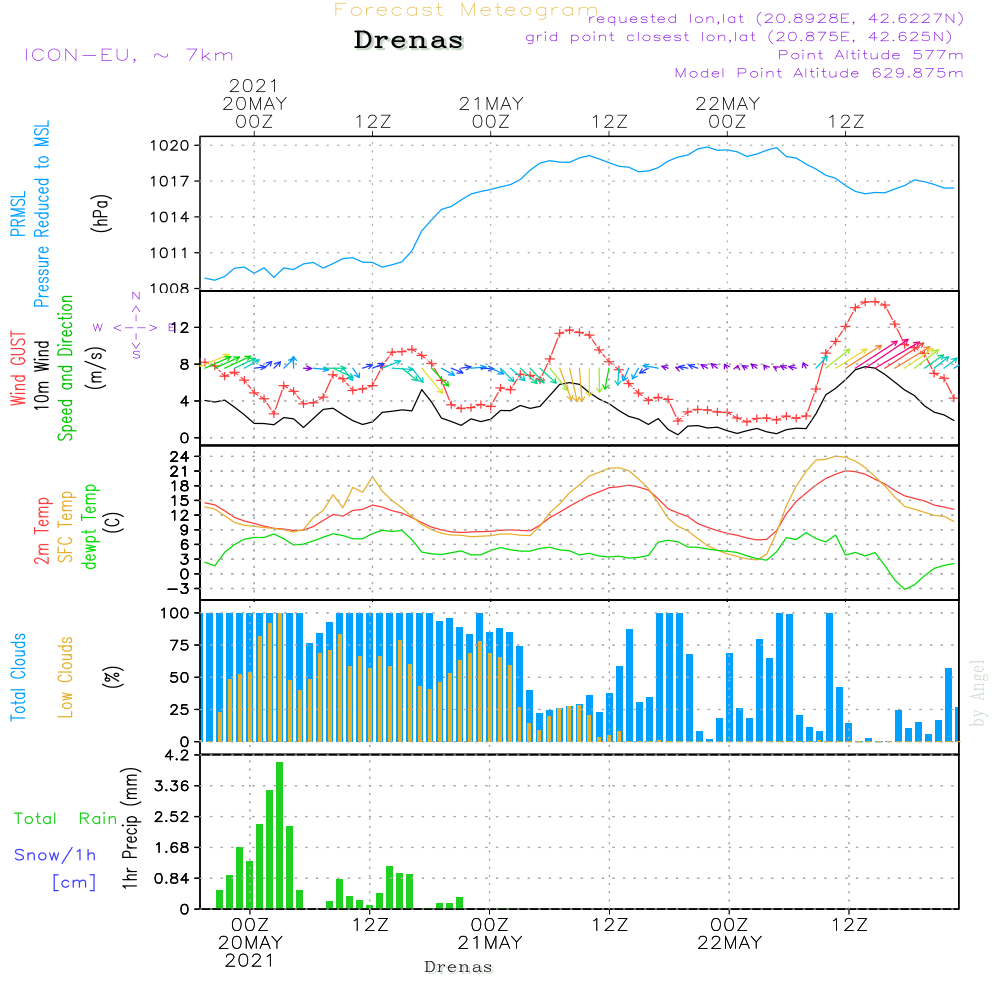The image size is (1000, 1000).
Task: Click '22MAY' on the top time axis
Action: 728,103
